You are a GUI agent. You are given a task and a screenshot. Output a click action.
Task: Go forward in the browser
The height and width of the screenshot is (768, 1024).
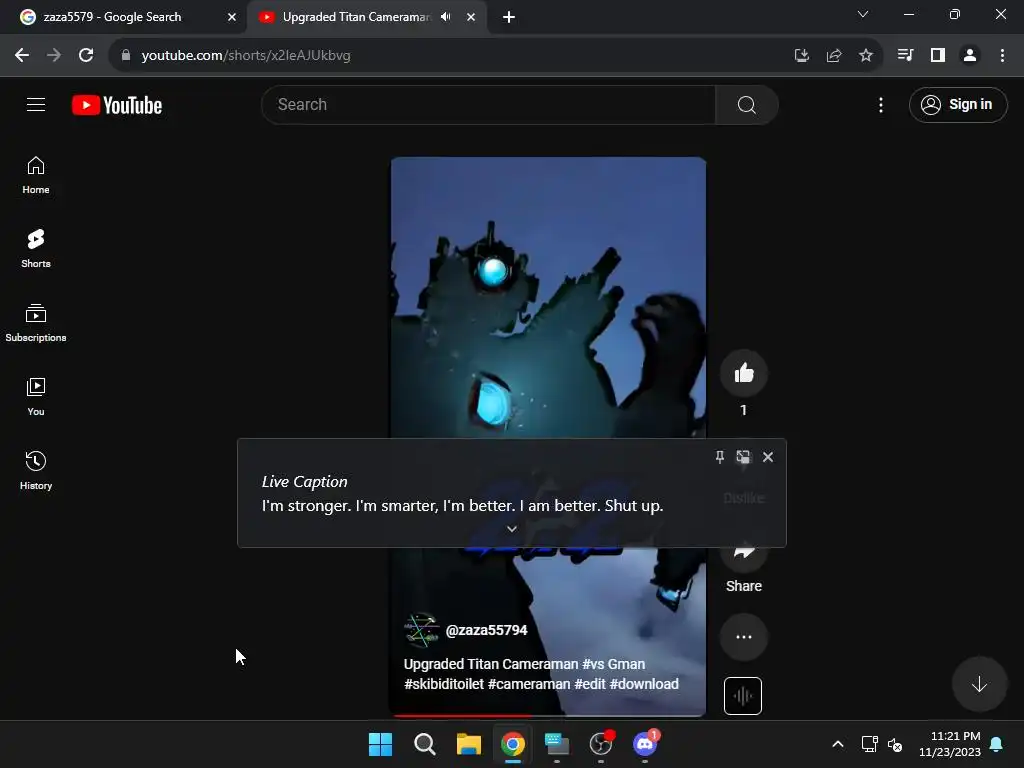click(54, 56)
